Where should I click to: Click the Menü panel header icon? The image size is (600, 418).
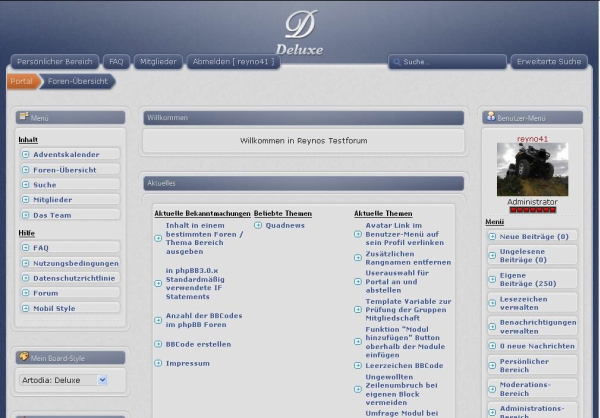pos(23,117)
